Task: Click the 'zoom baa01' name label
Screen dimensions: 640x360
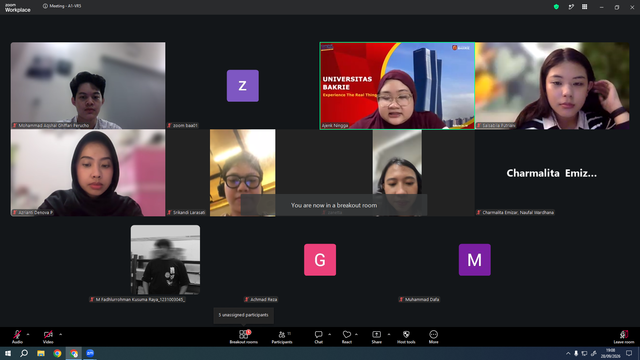Action: click(182, 125)
